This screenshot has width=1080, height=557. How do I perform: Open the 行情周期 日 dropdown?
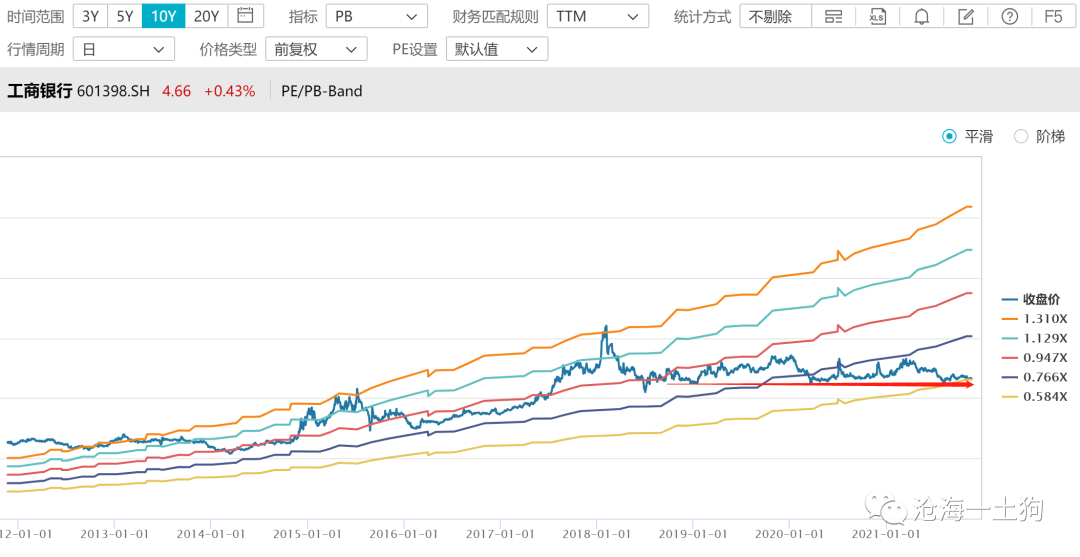pos(124,49)
